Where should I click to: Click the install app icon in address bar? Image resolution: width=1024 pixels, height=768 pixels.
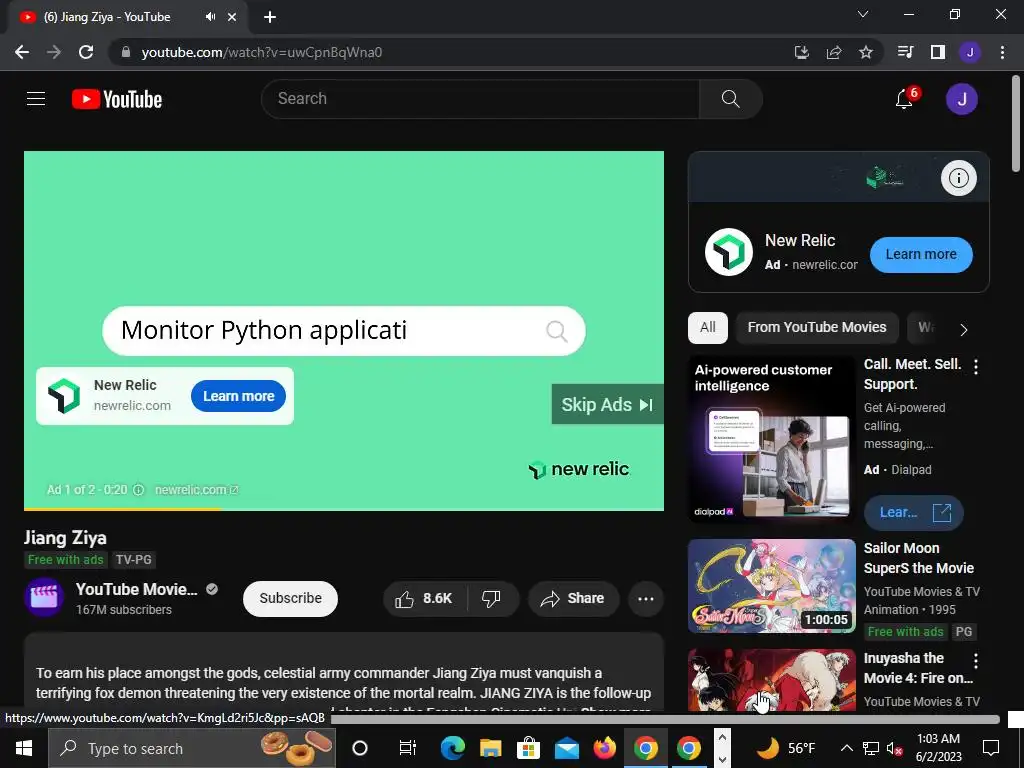pyautogui.click(x=801, y=52)
